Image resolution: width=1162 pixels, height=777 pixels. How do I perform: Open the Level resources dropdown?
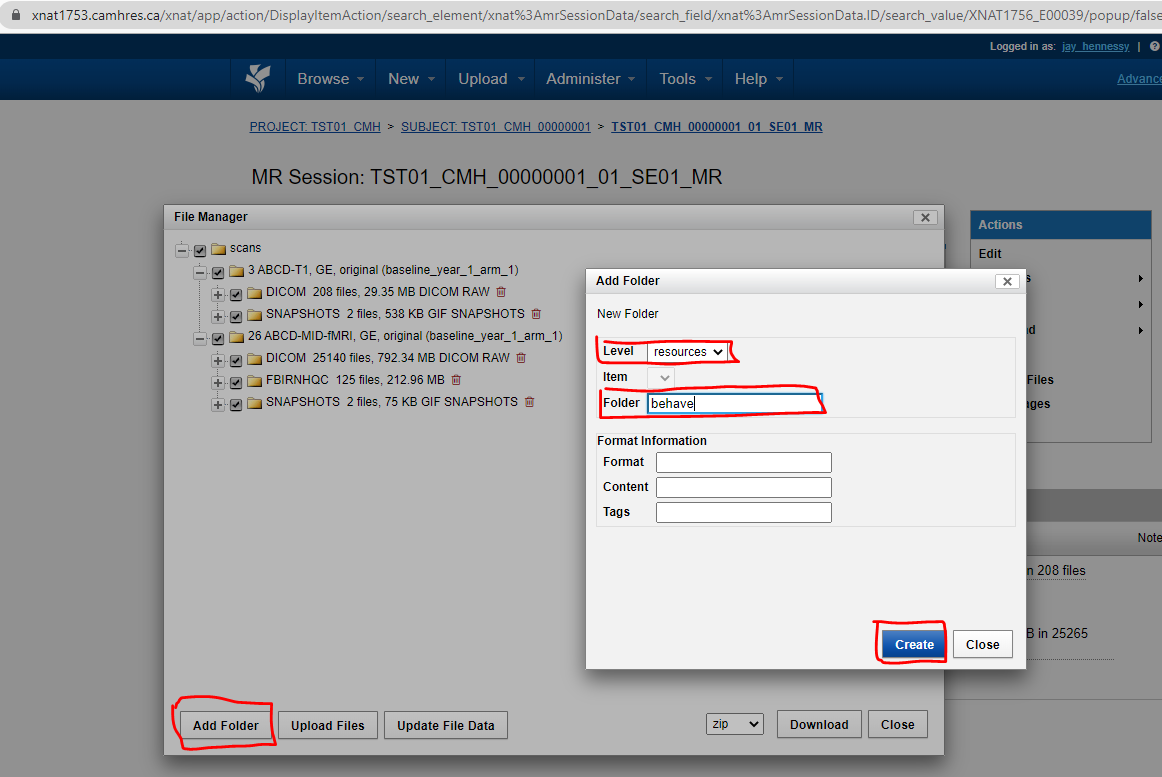687,352
